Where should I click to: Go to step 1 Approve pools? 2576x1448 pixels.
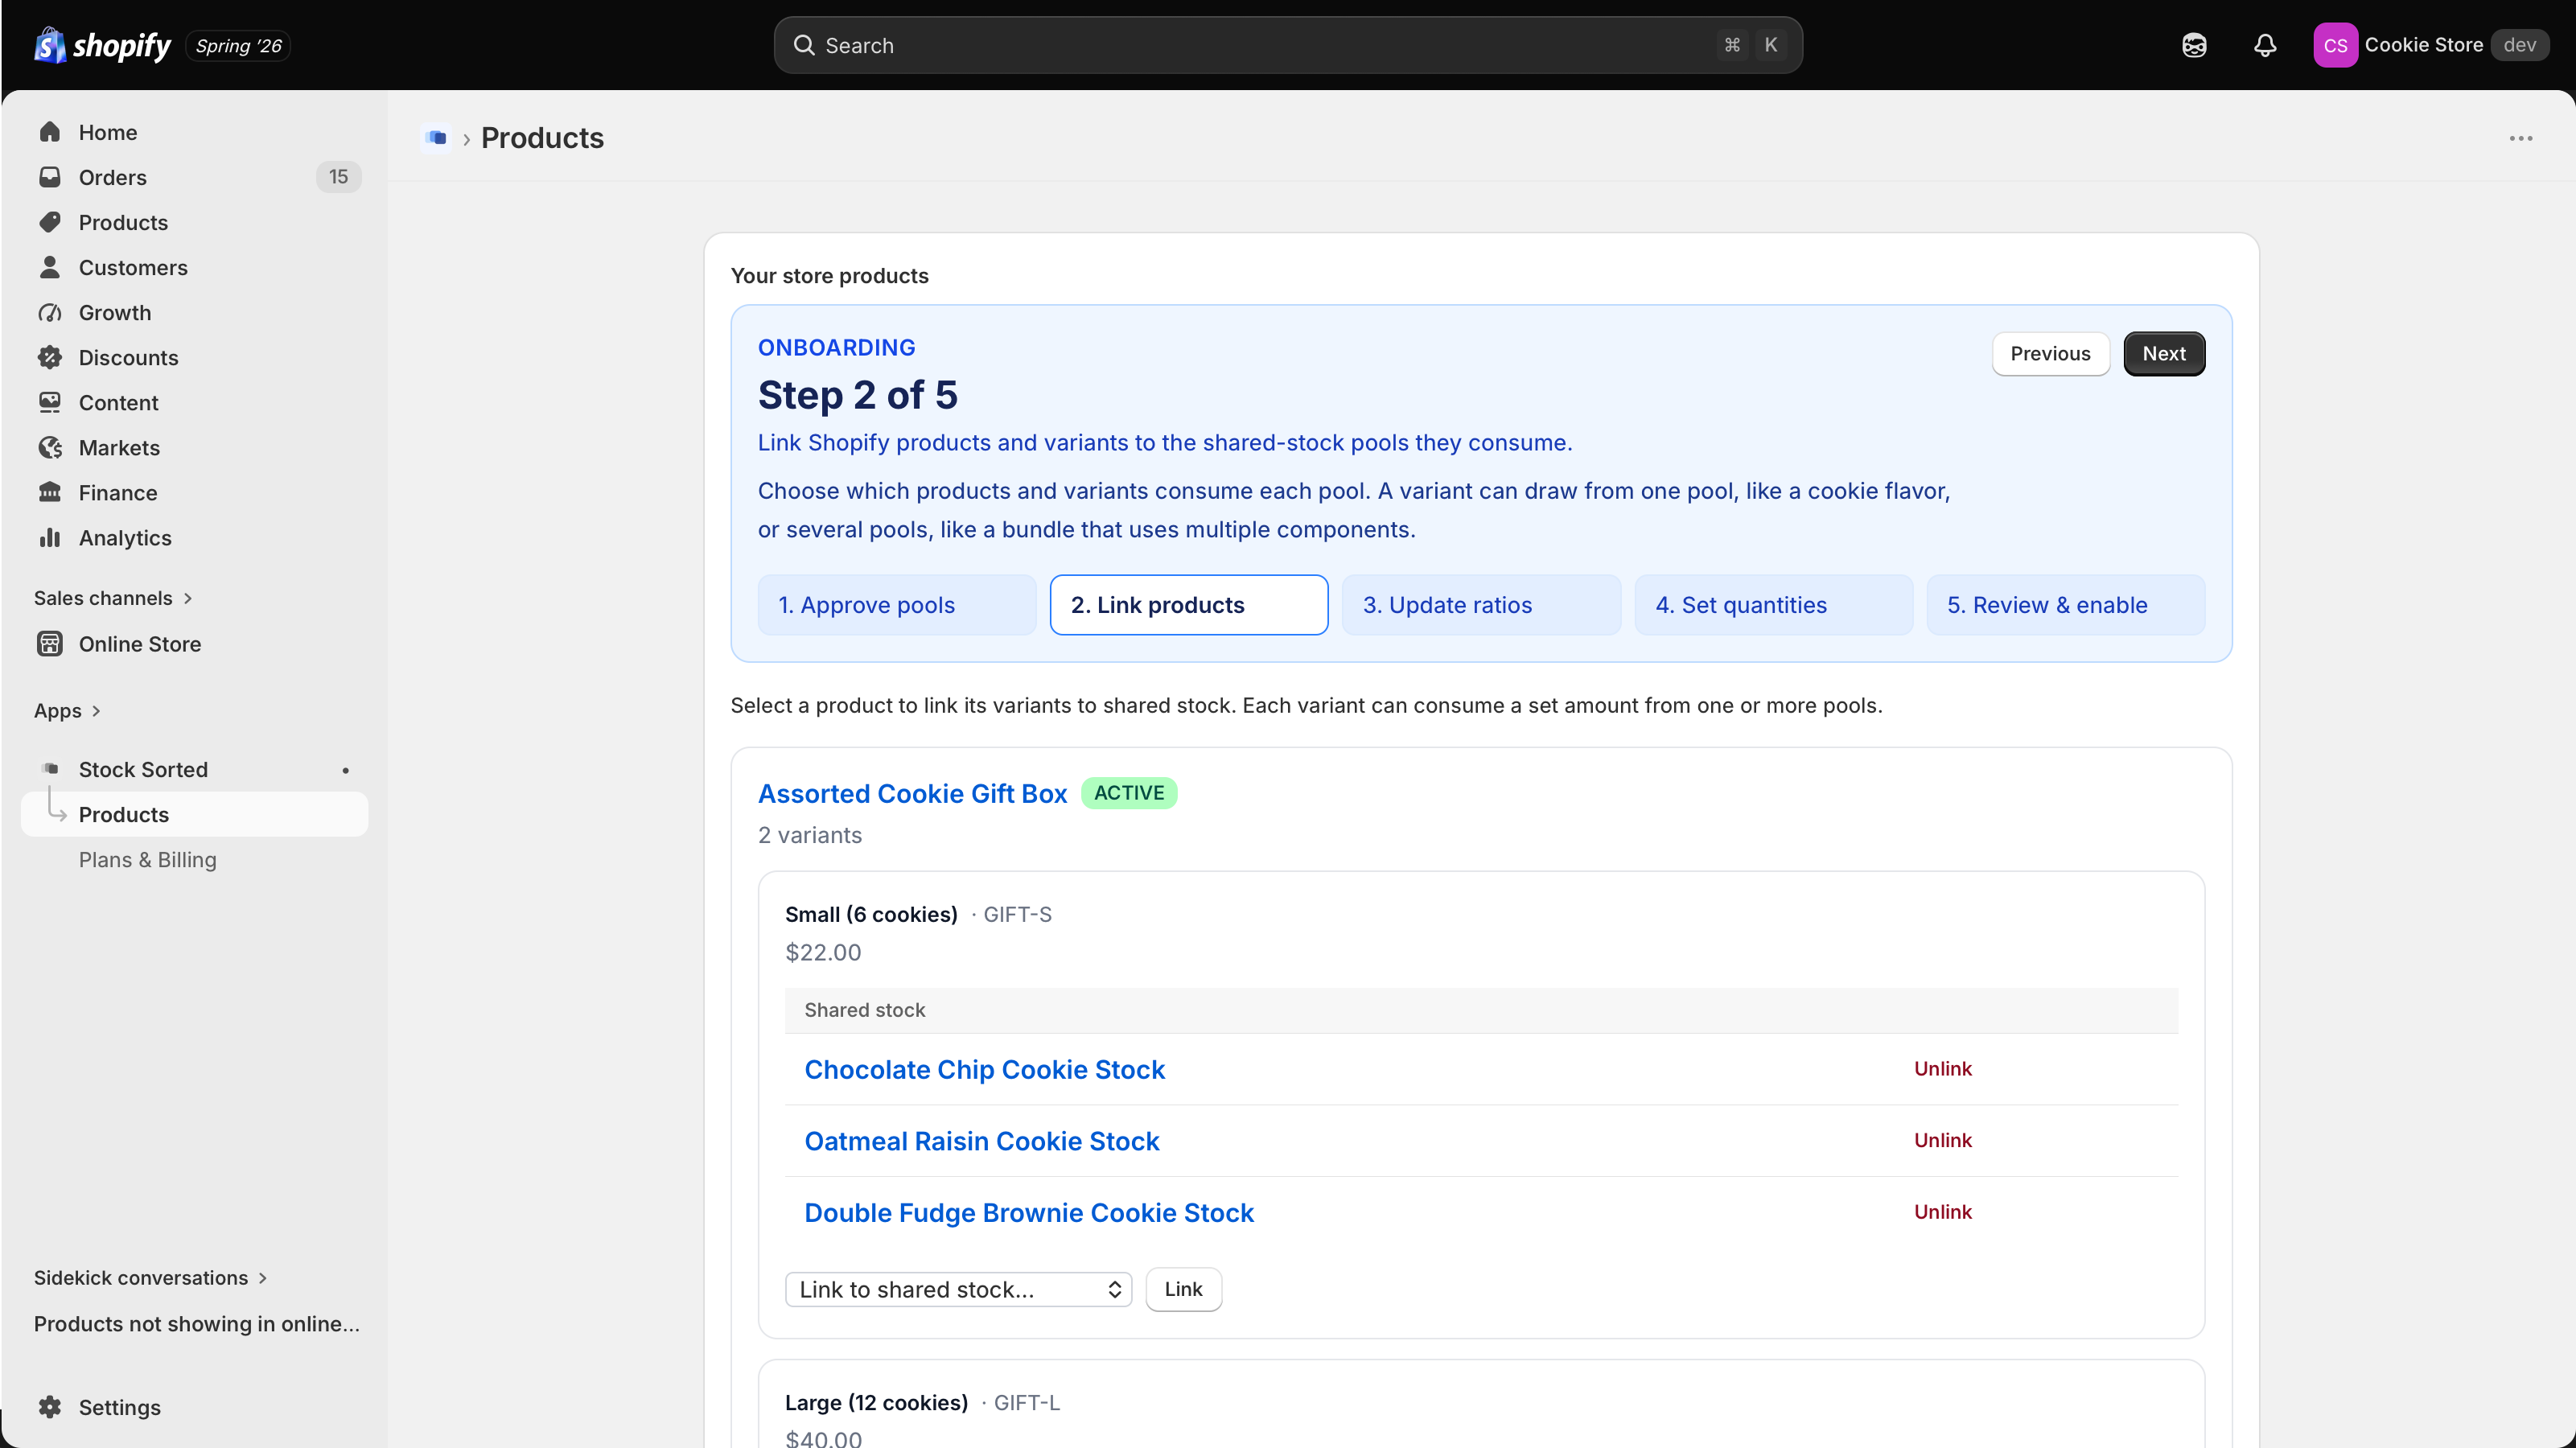[896, 604]
